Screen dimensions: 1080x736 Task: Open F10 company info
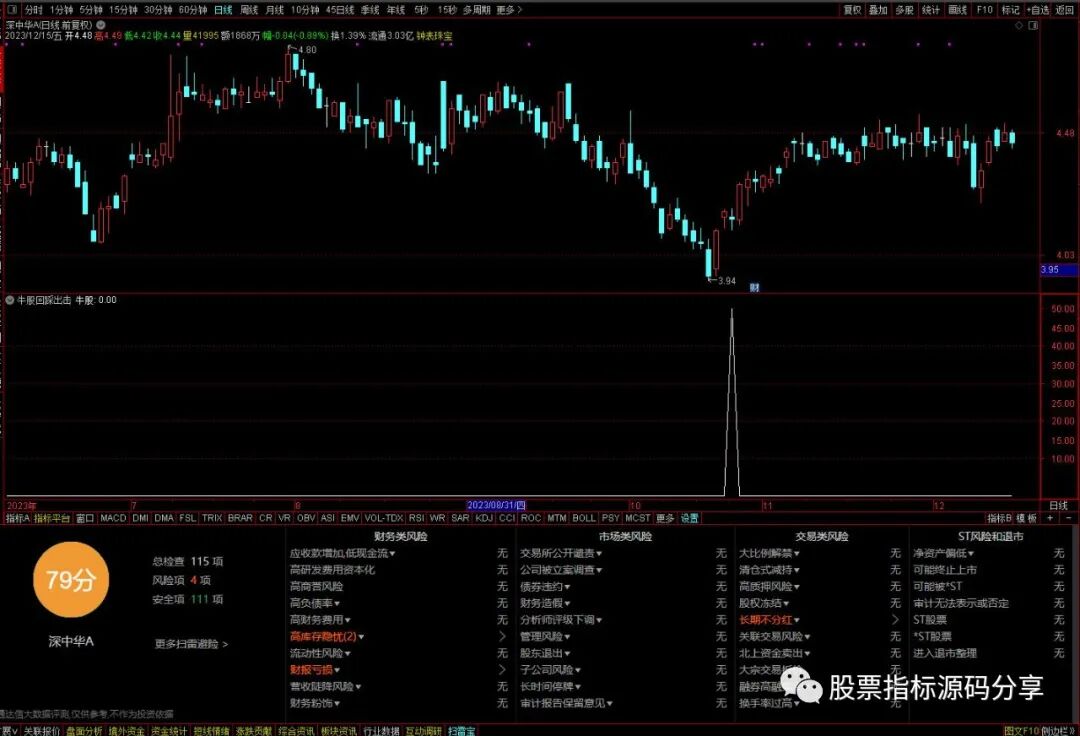coord(985,10)
